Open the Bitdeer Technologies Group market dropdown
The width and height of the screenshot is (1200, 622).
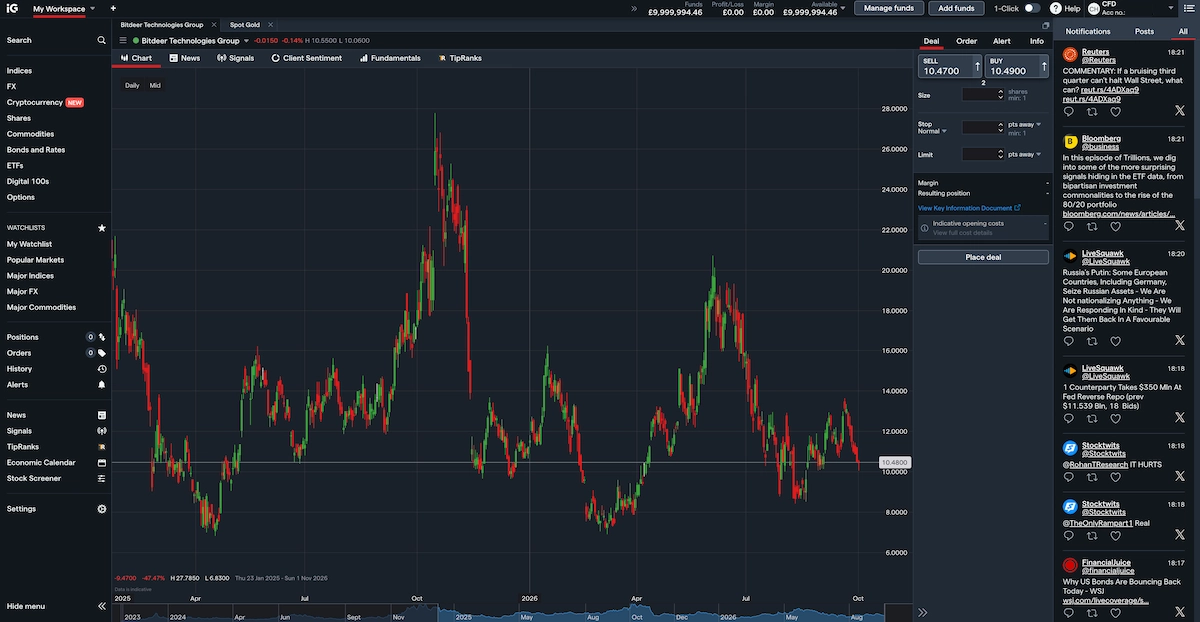point(246,41)
